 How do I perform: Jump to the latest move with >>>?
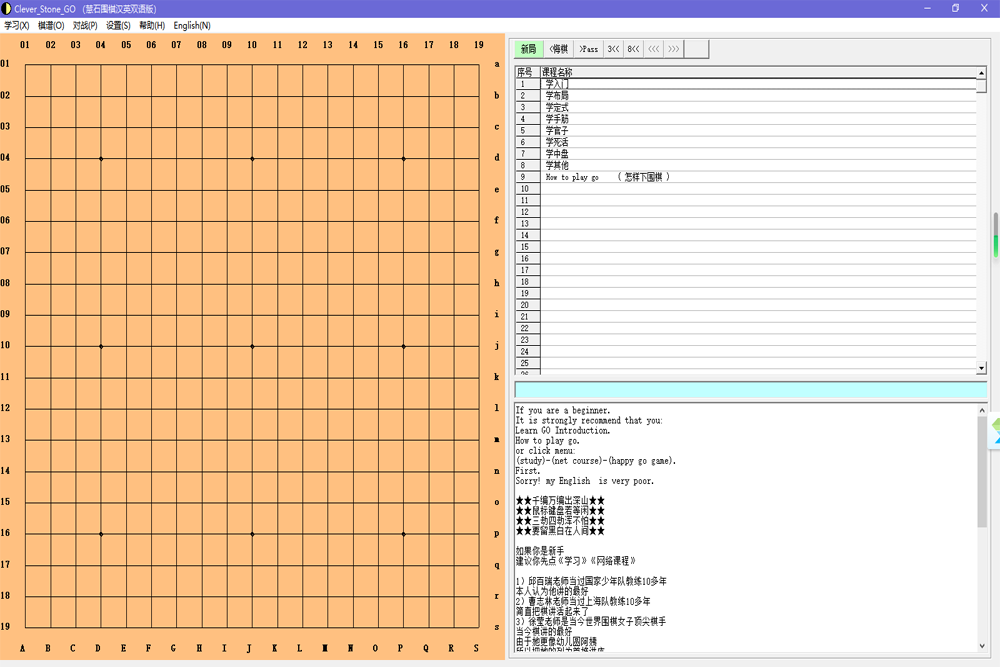(675, 48)
